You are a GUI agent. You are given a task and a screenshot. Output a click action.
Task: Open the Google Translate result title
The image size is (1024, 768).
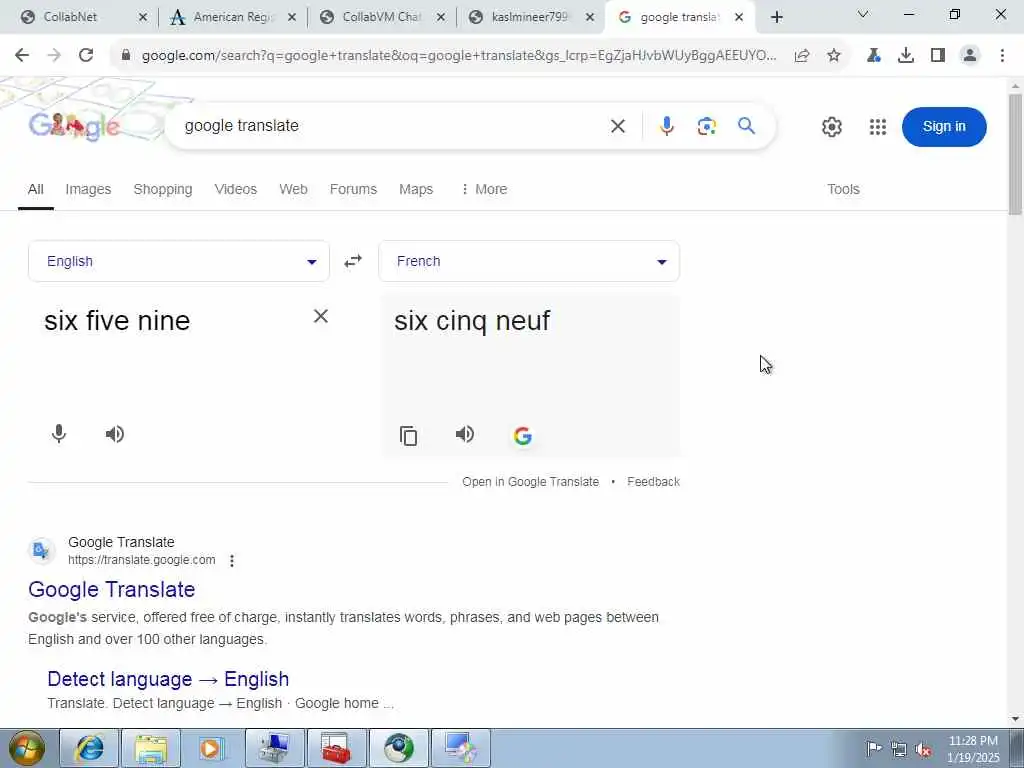point(112,590)
